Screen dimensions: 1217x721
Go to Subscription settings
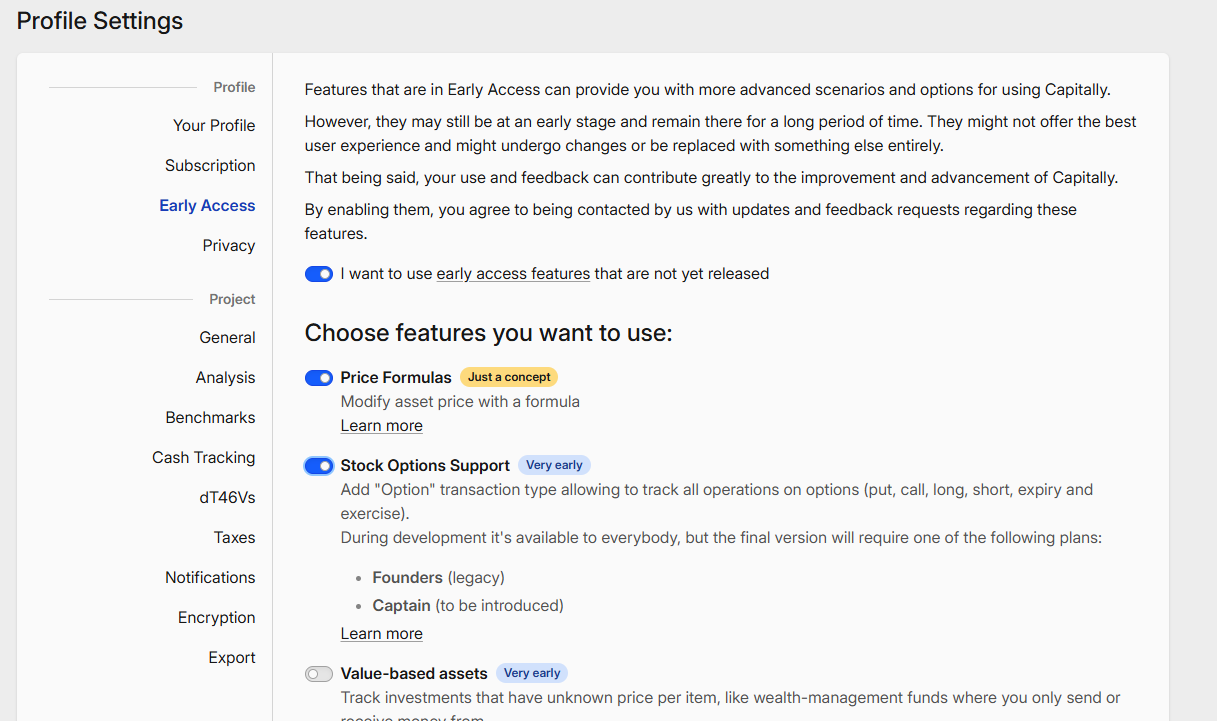click(x=210, y=165)
